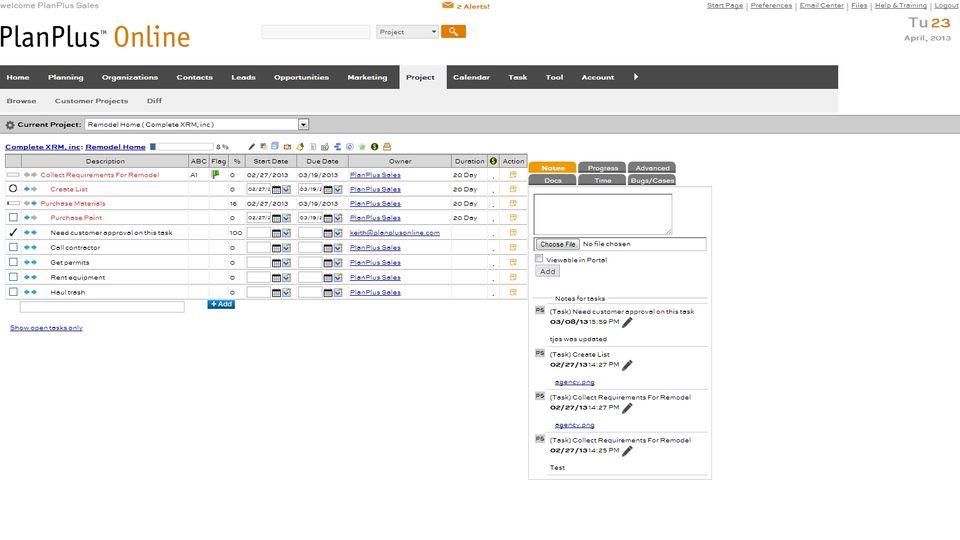Image resolution: width=960 pixels, height=540 pixels.
Task: Click the blue +Add task button
Action: (x=221, y=304)
